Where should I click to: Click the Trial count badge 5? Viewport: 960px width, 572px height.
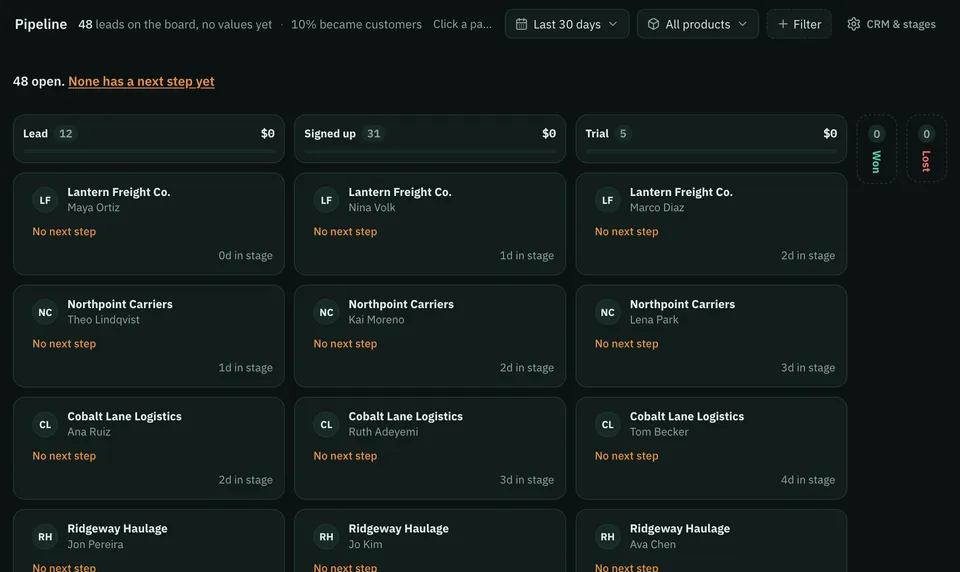point(623,134)
